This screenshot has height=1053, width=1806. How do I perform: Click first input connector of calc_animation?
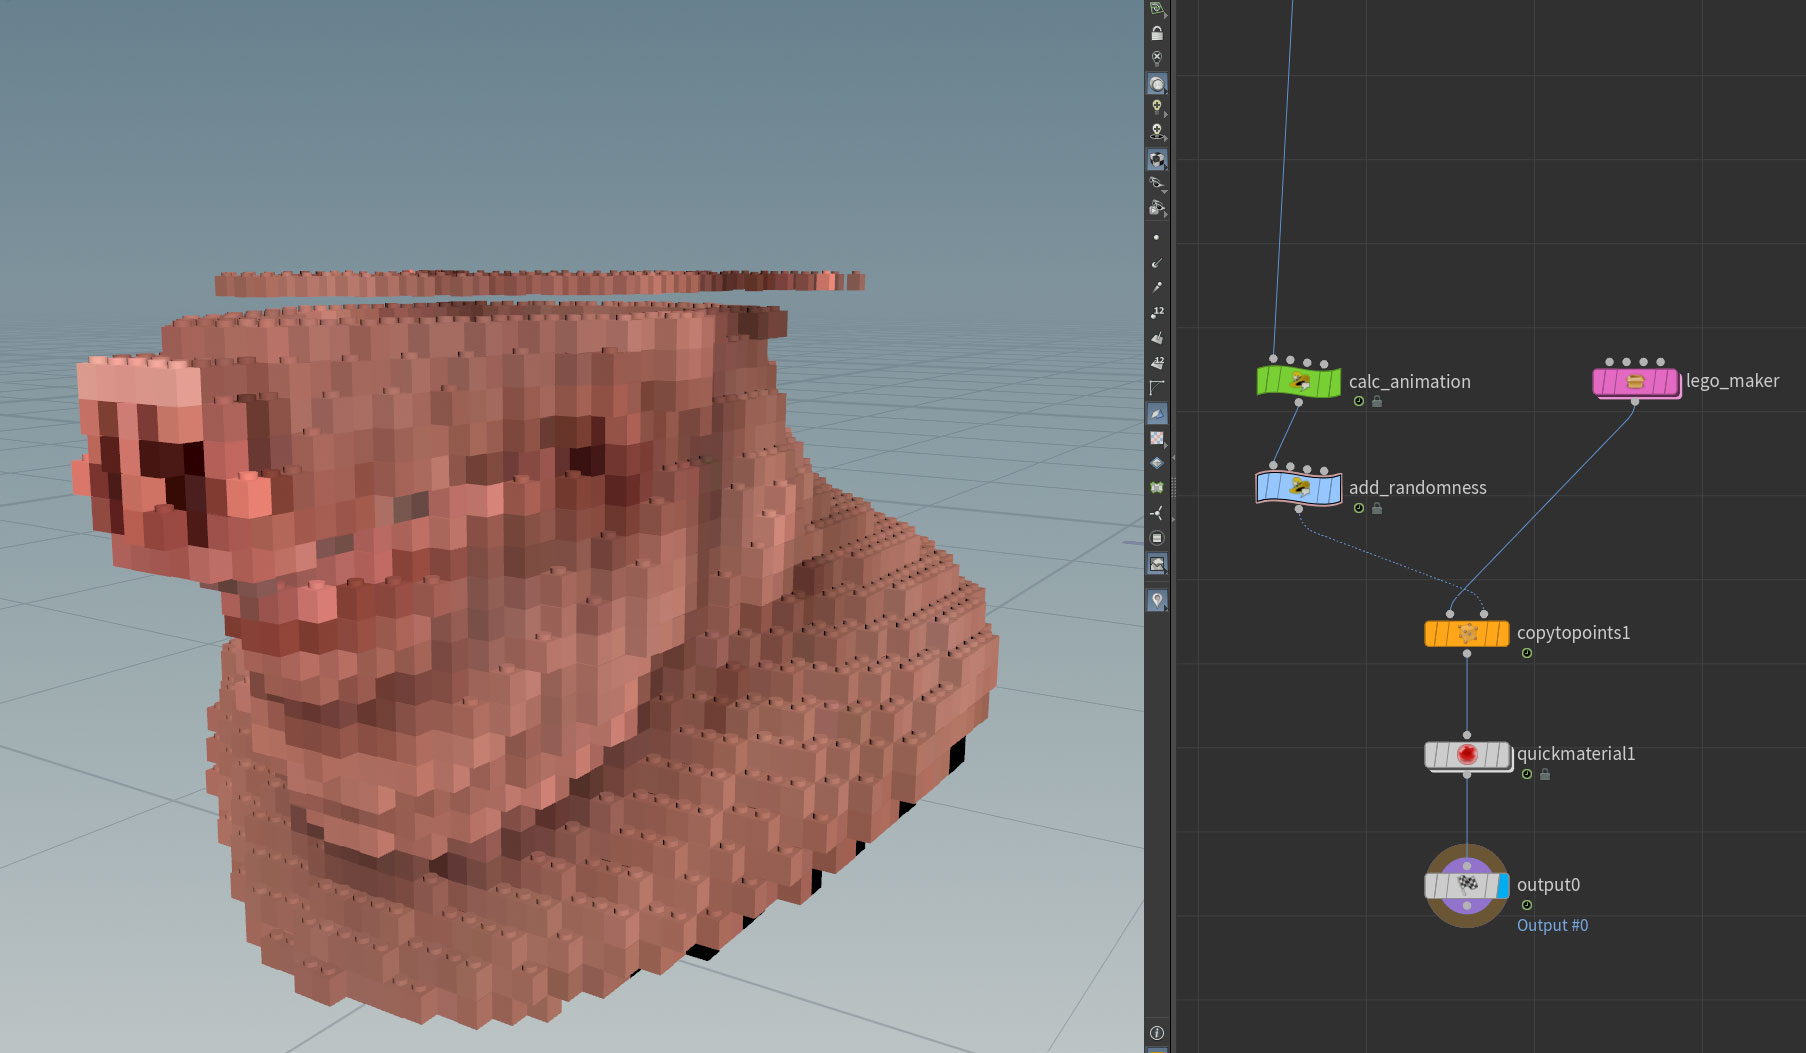(x=1273, y=358)
